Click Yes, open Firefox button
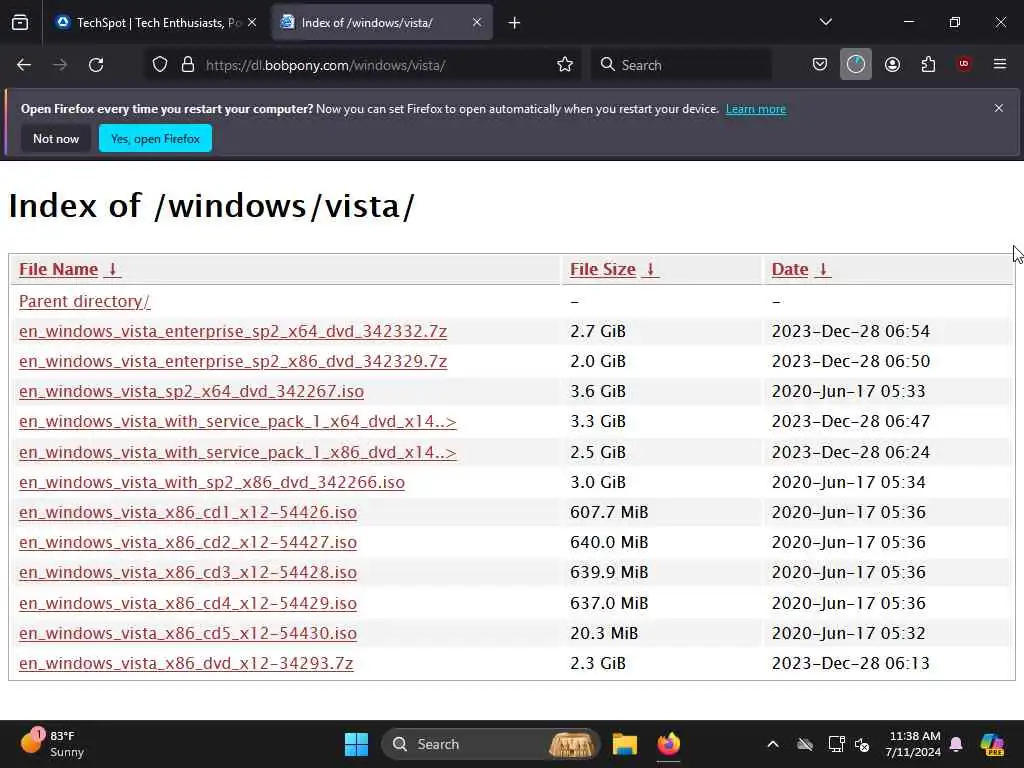 click(x=155, y=138)
